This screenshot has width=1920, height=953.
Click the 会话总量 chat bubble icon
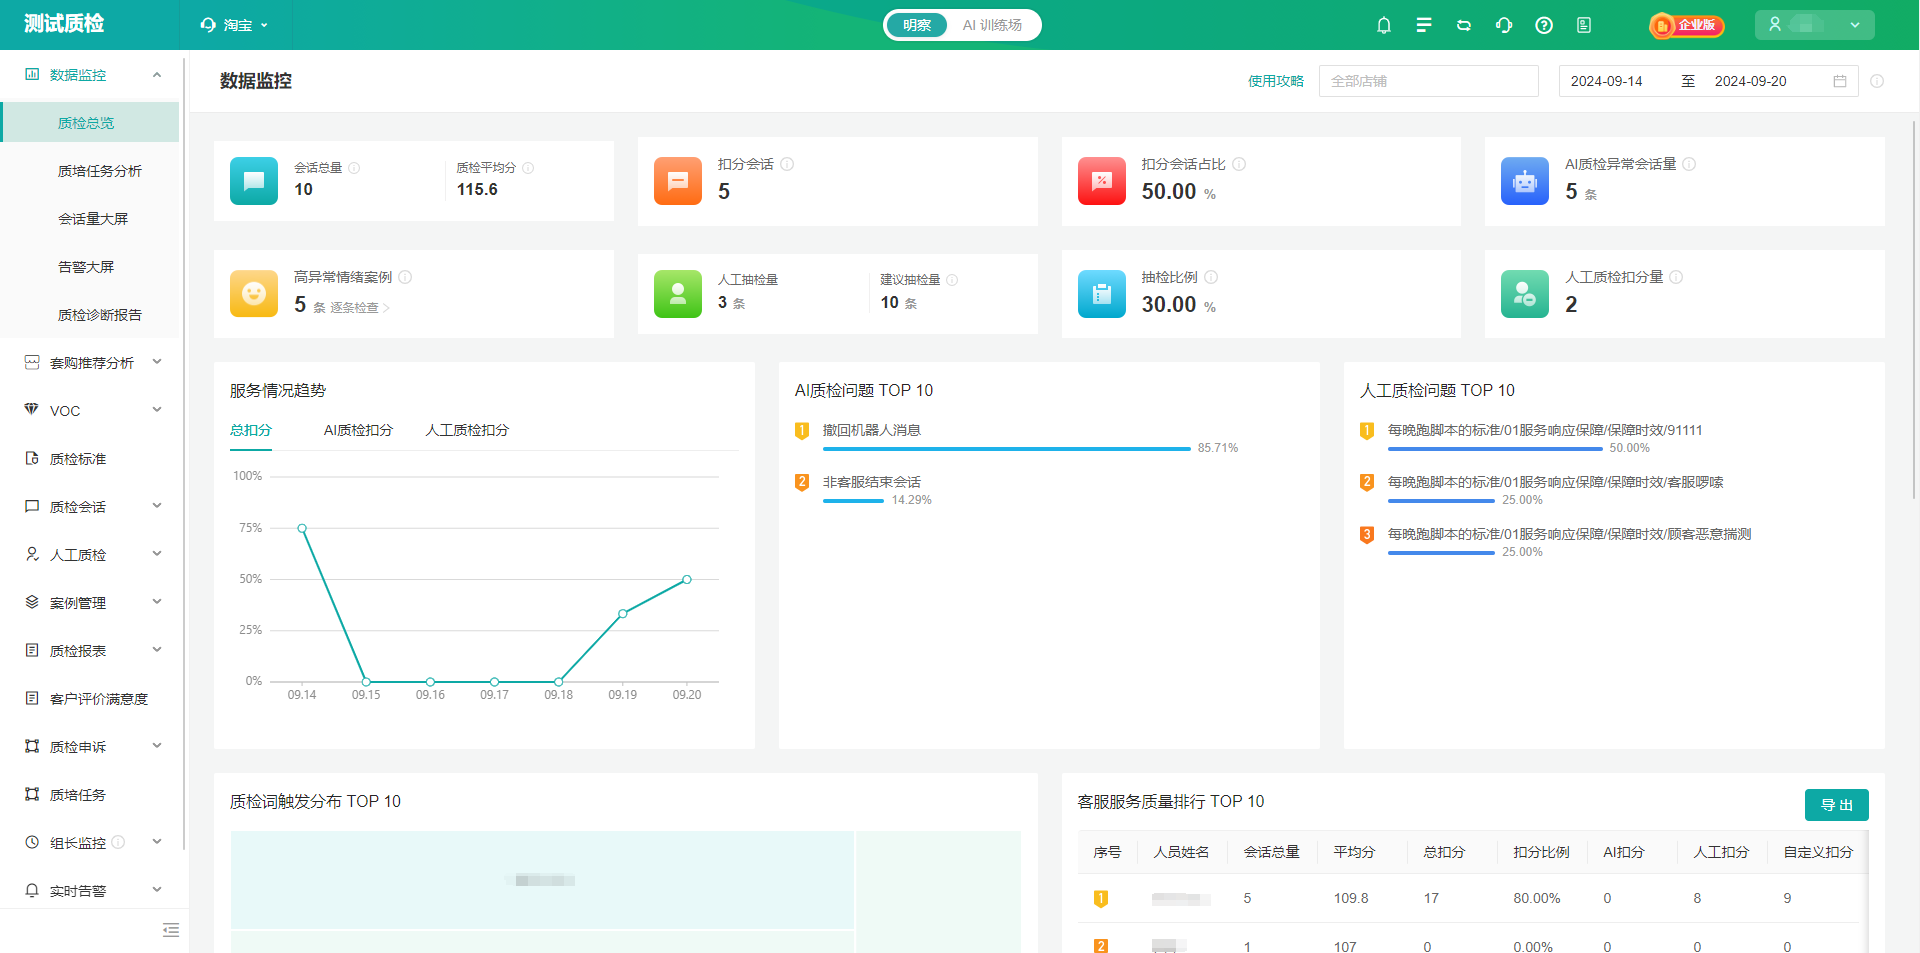click(254, 181)
